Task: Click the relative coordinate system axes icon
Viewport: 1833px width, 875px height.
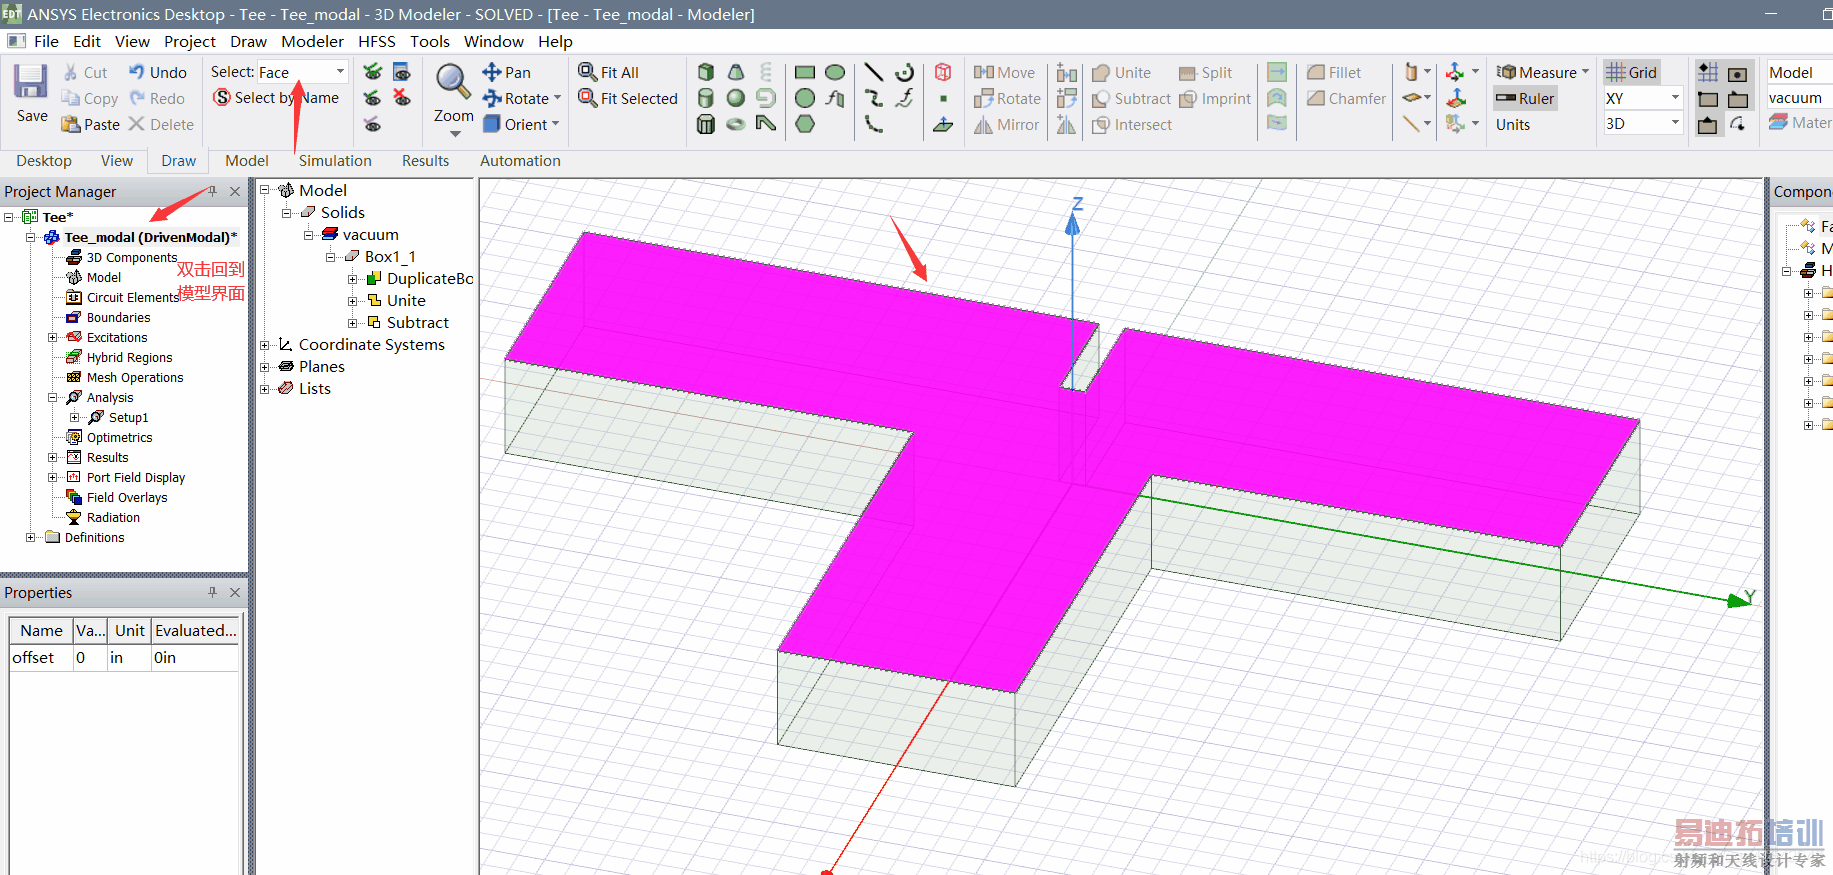Action: point(1455,72)
